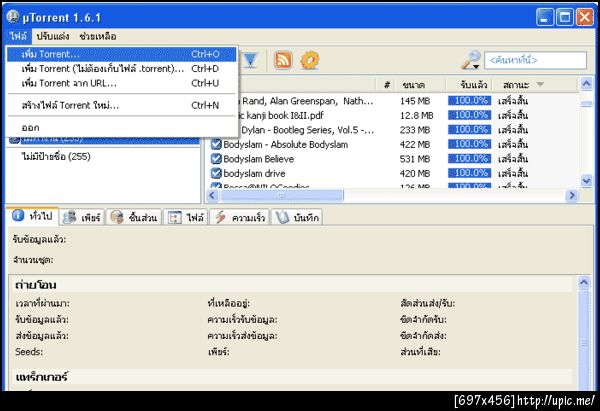600x411 pixels.
Task: Switch to the 'ไฟล์' files tab
Action: tap(186, 217)
